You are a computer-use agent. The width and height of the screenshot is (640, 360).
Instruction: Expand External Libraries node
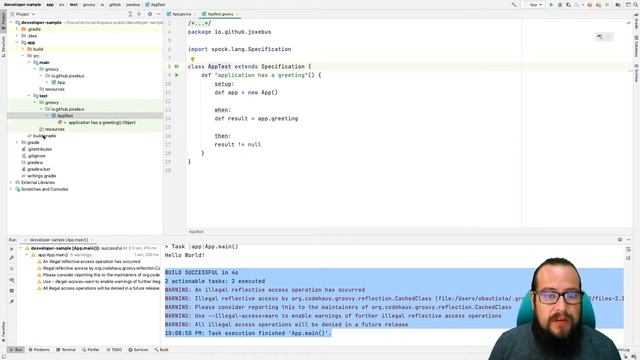pos(11,182)
